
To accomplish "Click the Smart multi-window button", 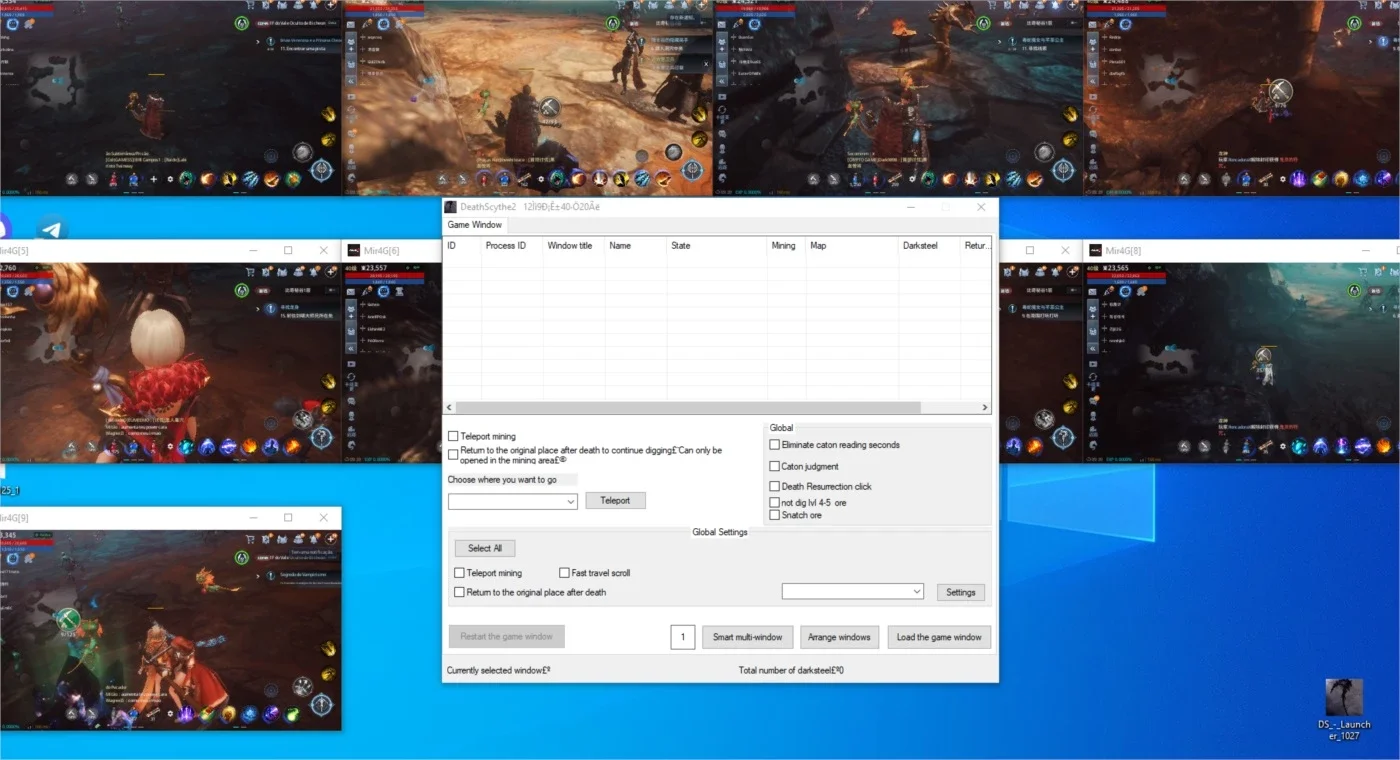I will [748, 637].
